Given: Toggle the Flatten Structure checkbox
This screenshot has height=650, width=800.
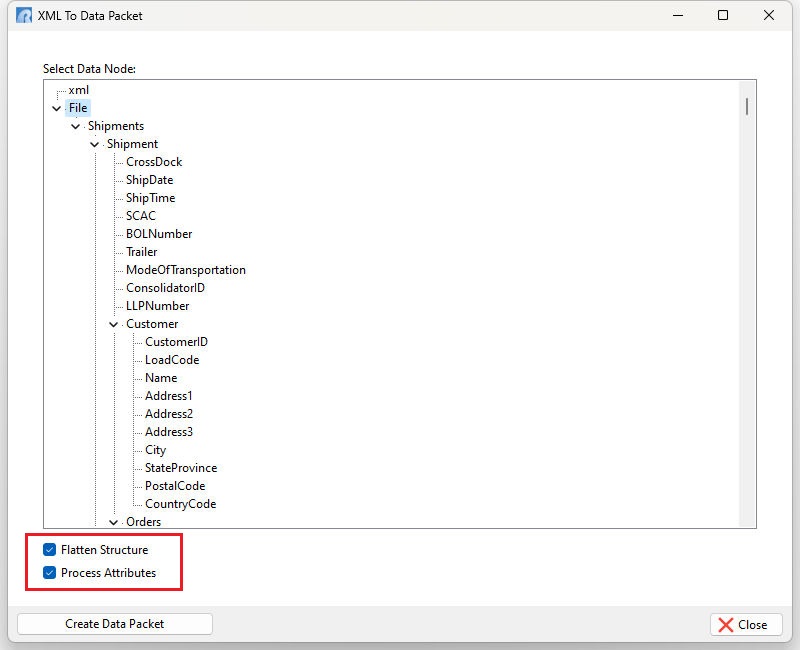Looking at the screenshot, I should (49, 549).
